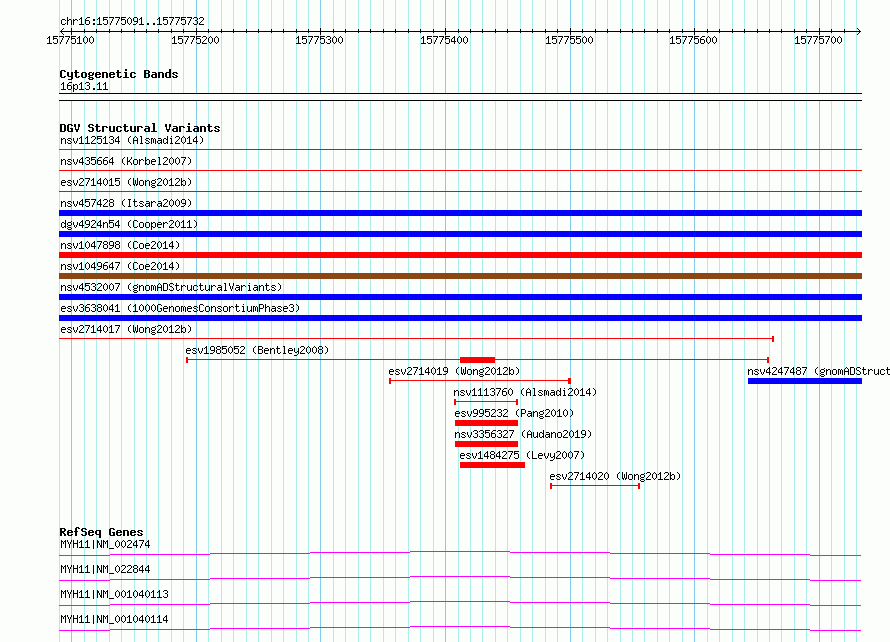Select the brown bar under nsv1049647
This screenshot has width=890, height=642.
point(460,276)
